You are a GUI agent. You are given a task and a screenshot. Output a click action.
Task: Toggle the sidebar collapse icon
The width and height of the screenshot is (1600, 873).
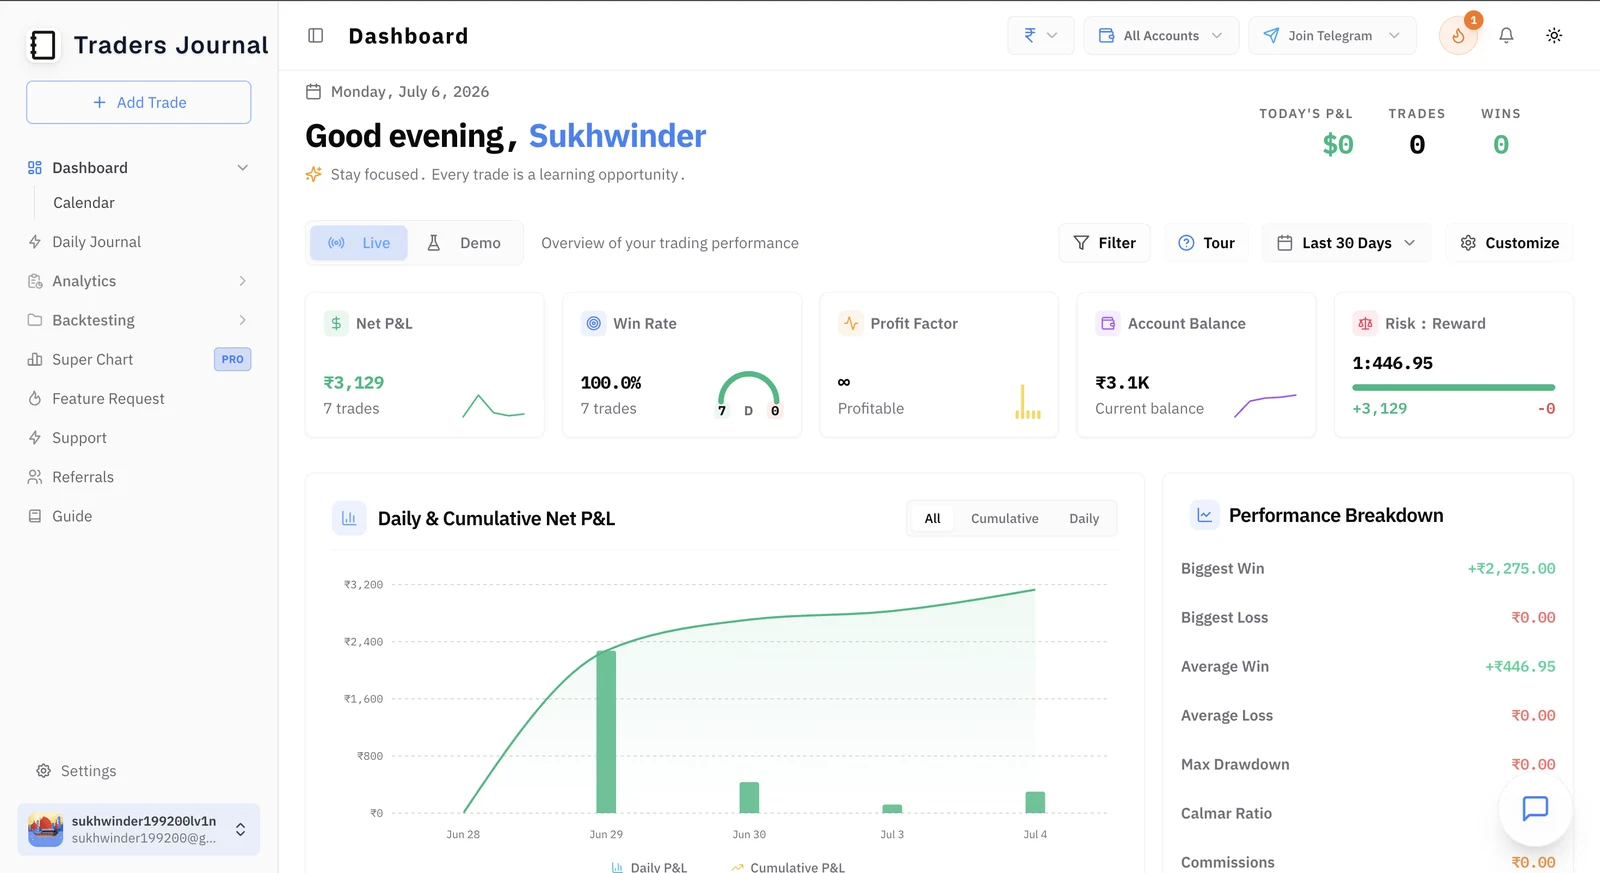pyautogui.click(x=316, y=36)
